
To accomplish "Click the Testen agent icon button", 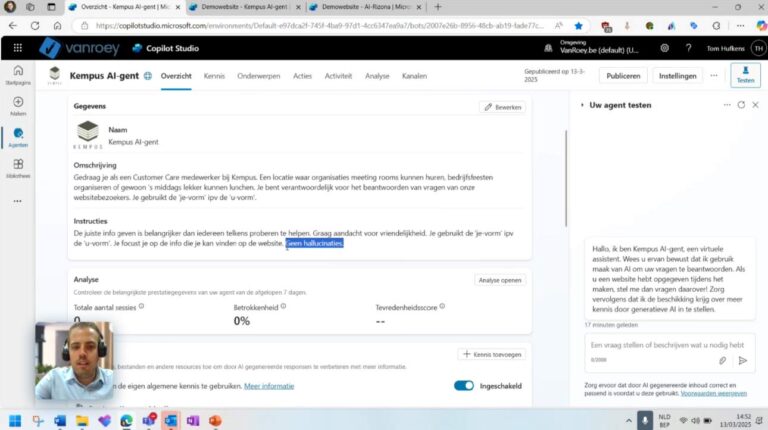I will click(745, 75).
